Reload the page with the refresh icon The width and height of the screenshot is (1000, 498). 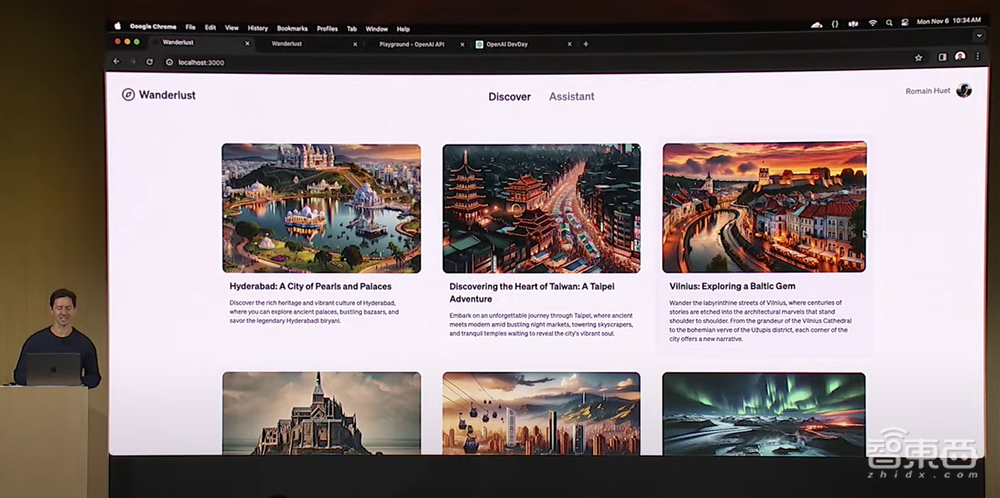pyautogui.click(x=150, y=62)
